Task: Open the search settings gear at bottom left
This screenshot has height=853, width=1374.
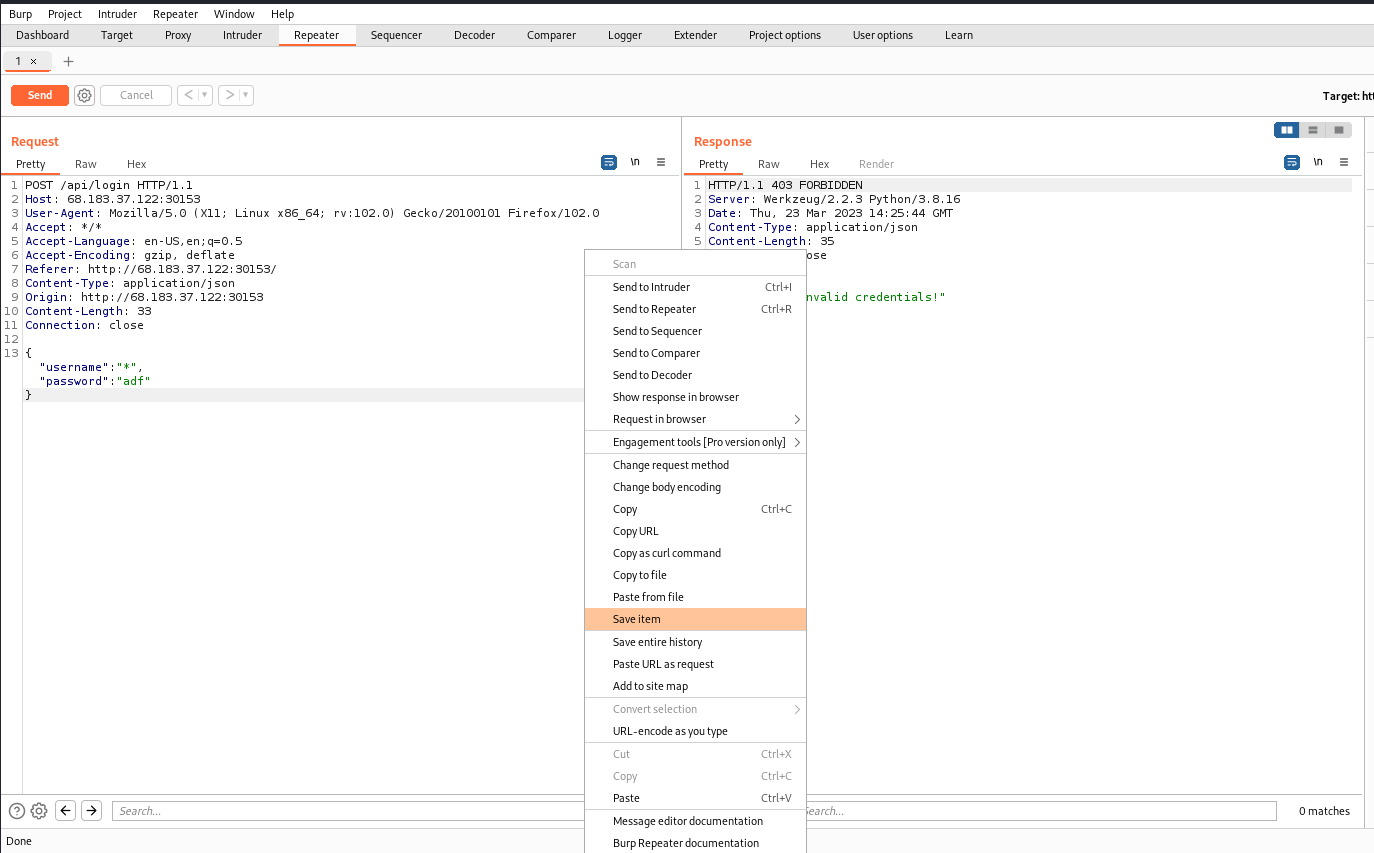Action: click(38, 810)
